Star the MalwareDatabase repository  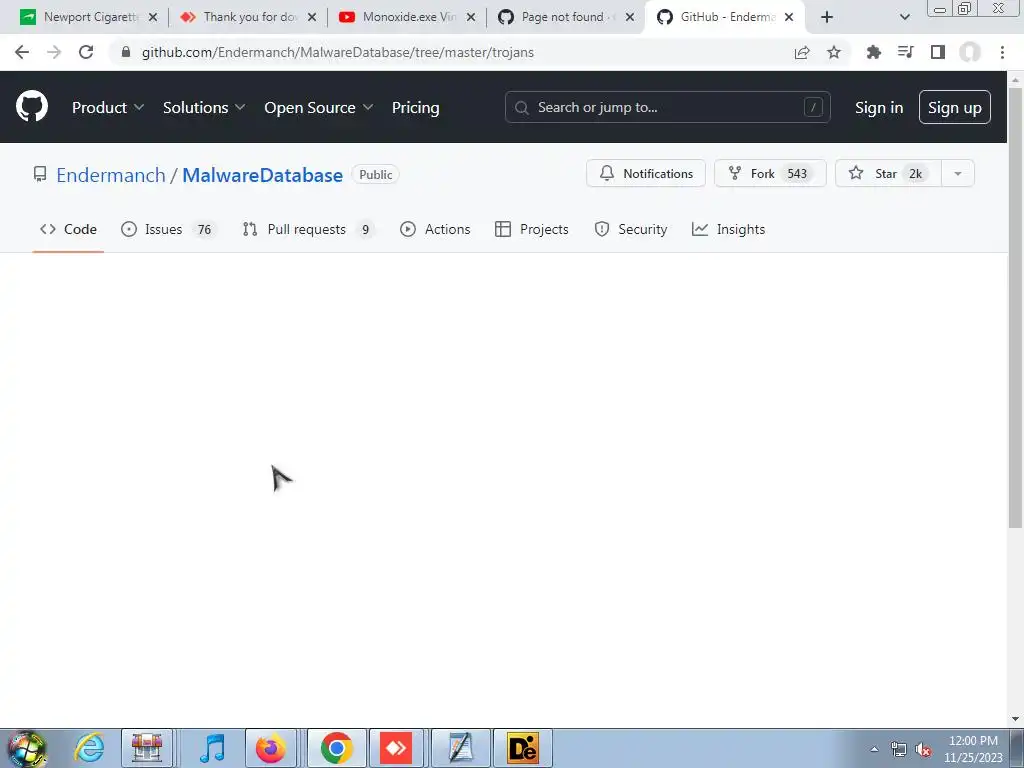coord(888,173)
